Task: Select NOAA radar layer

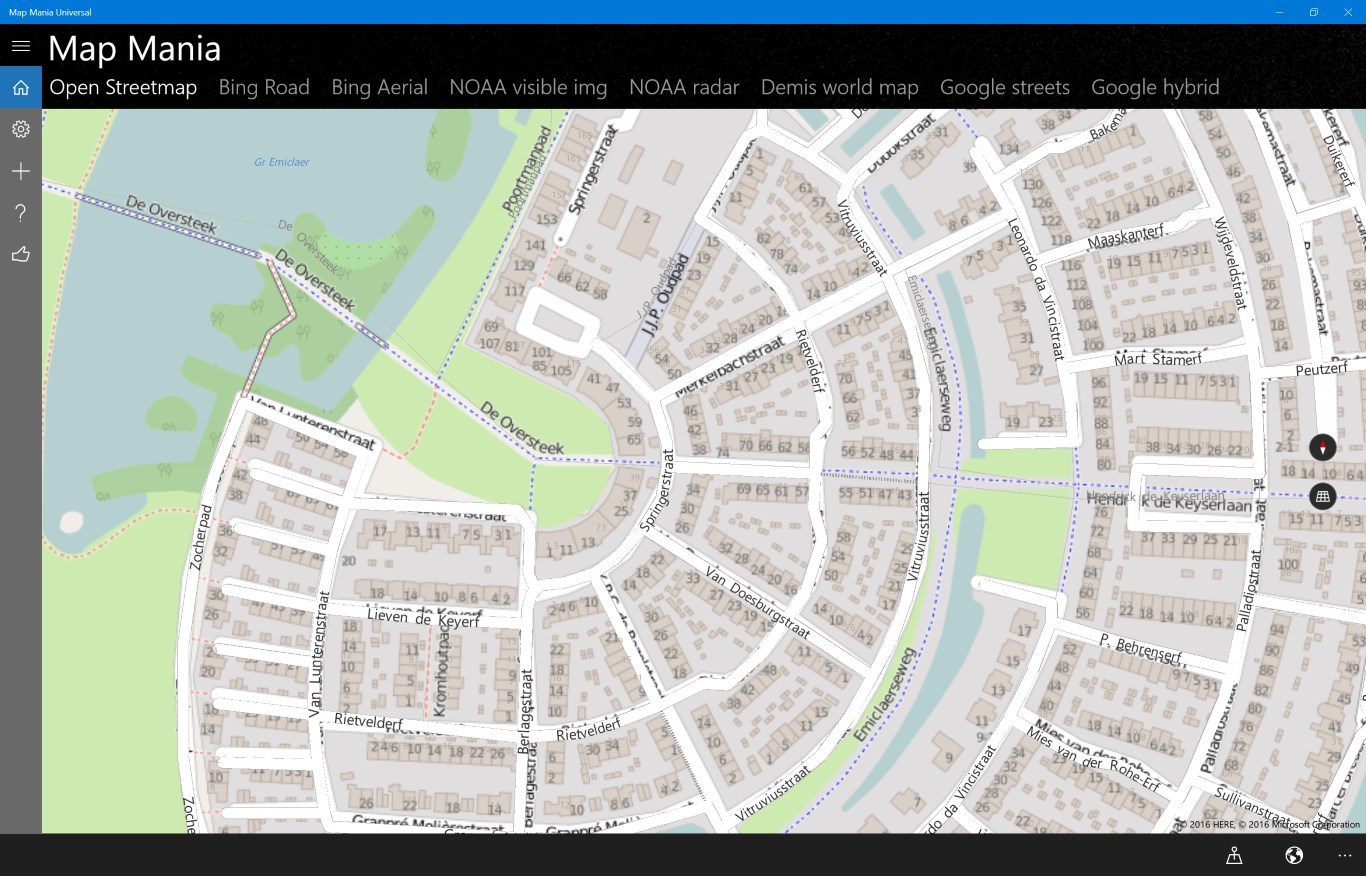Action: (684, 87)
